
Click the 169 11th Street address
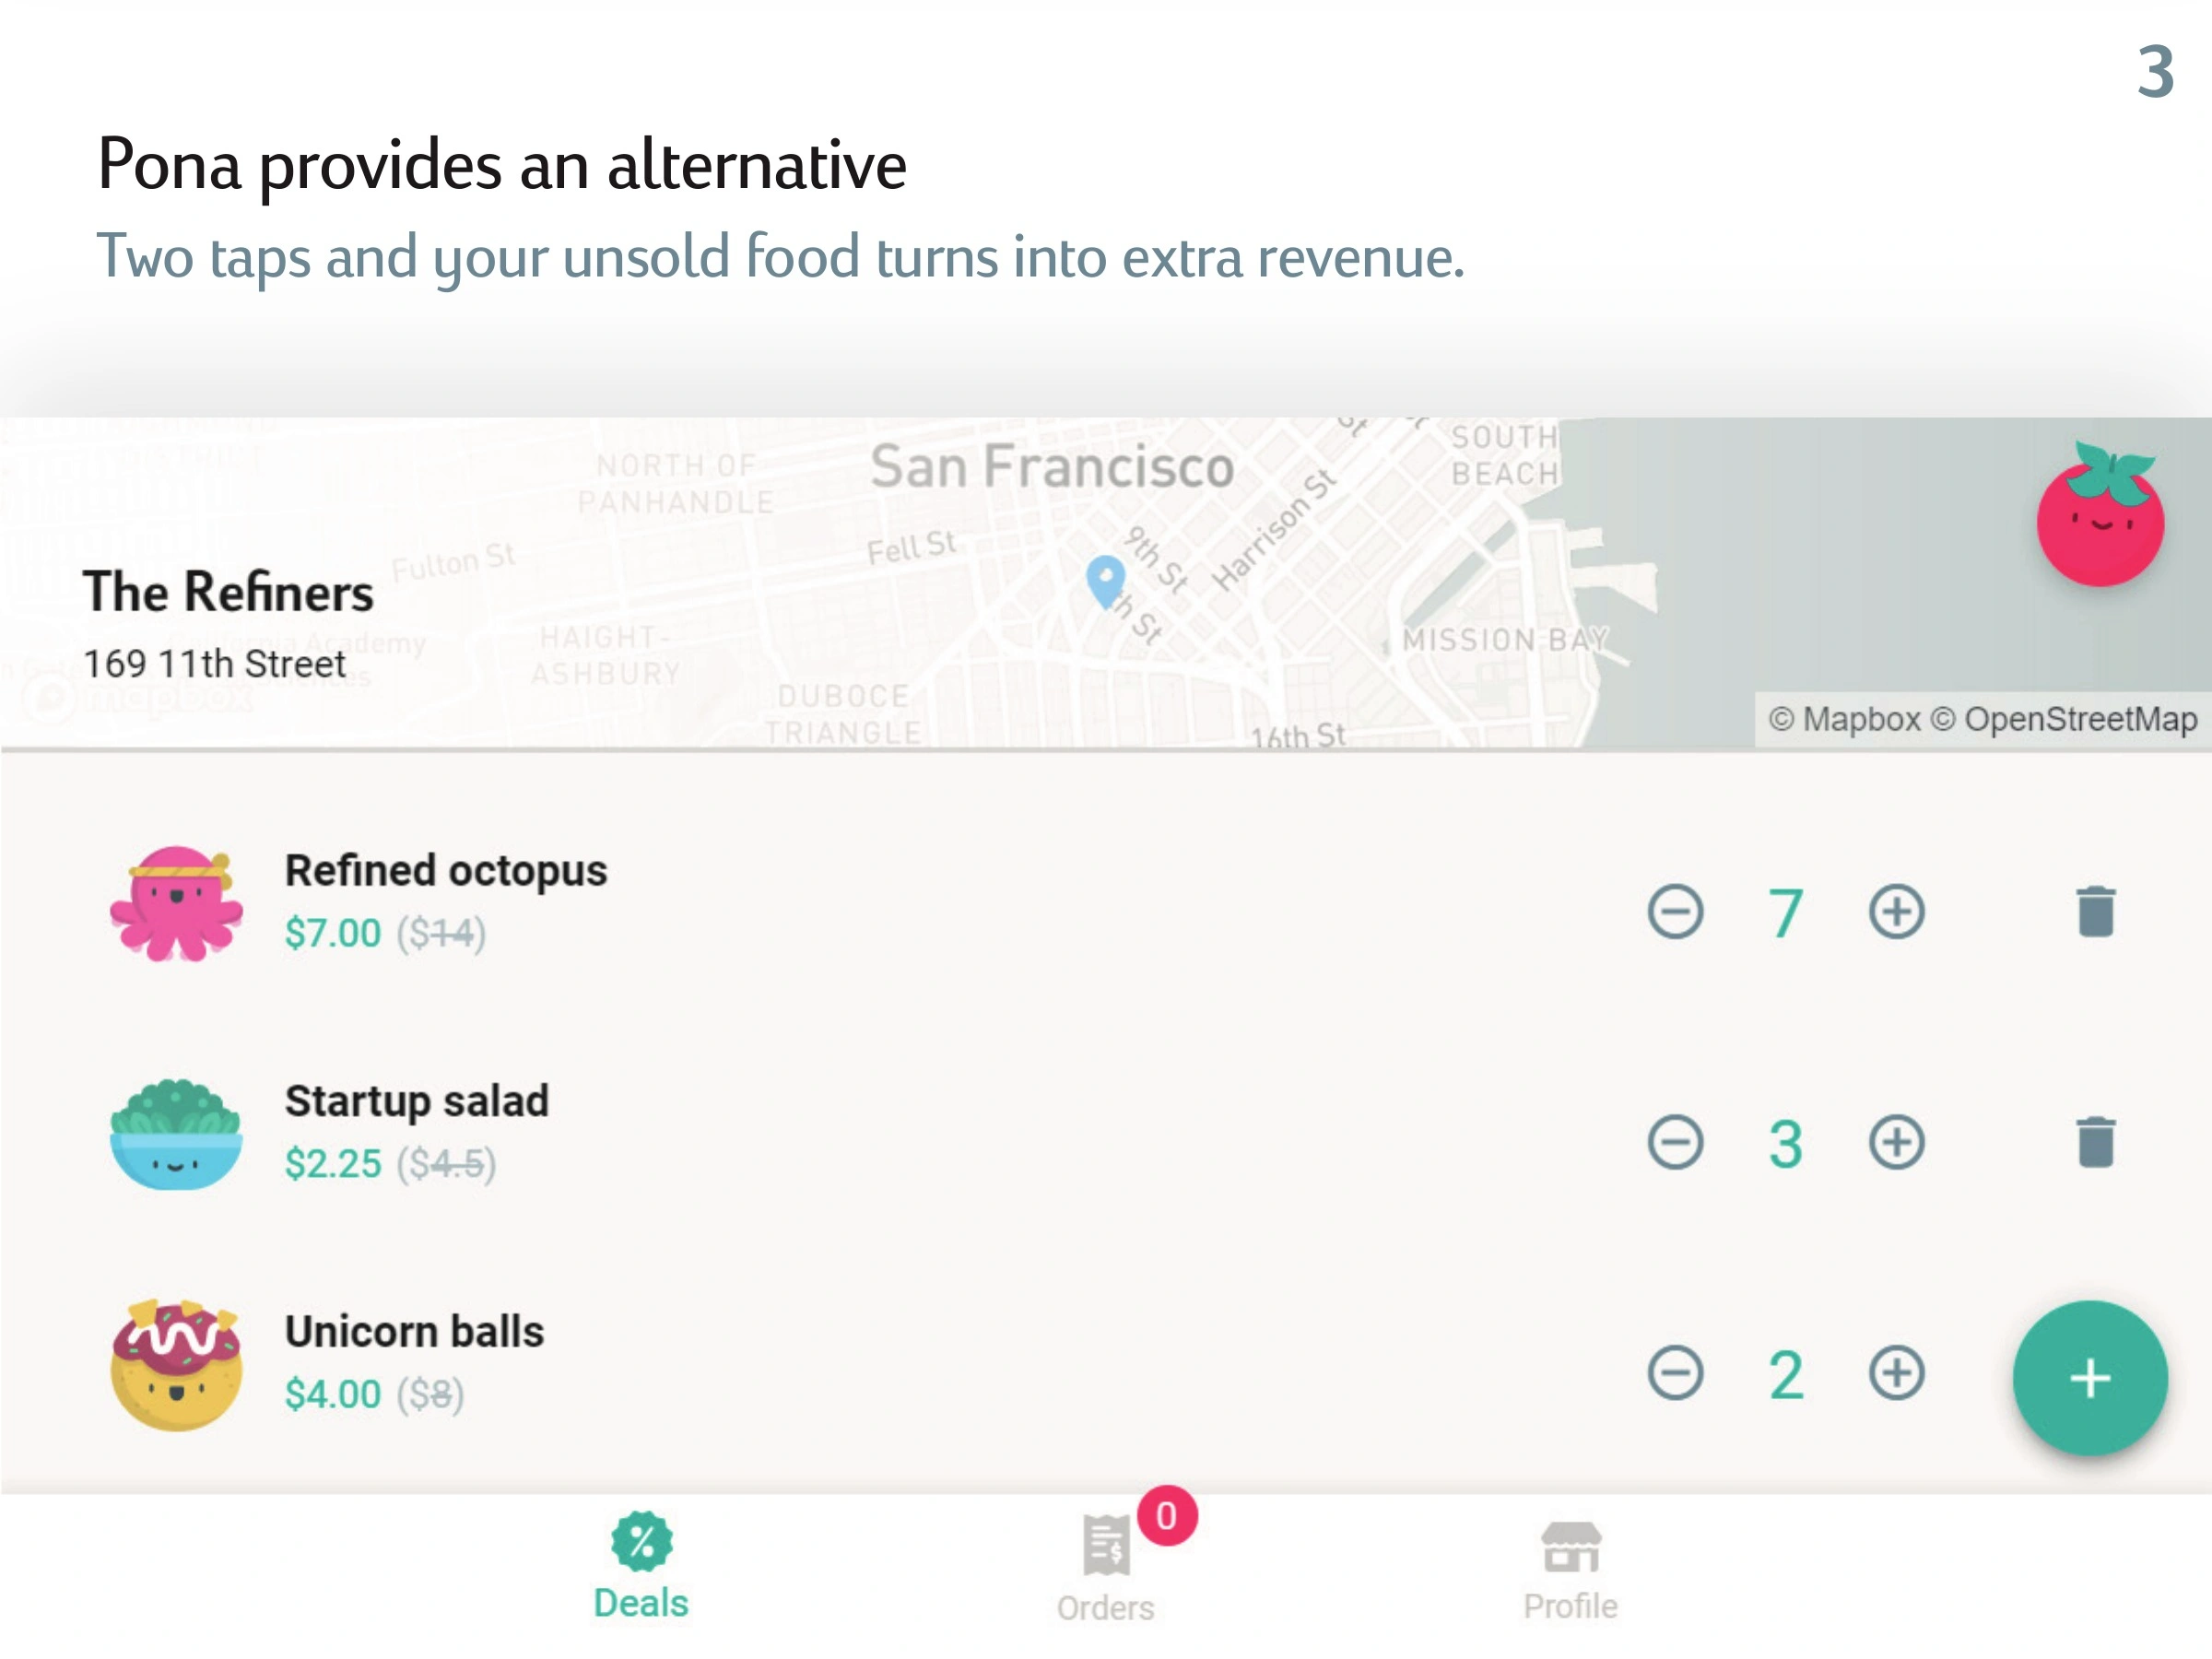coord(214,664)
